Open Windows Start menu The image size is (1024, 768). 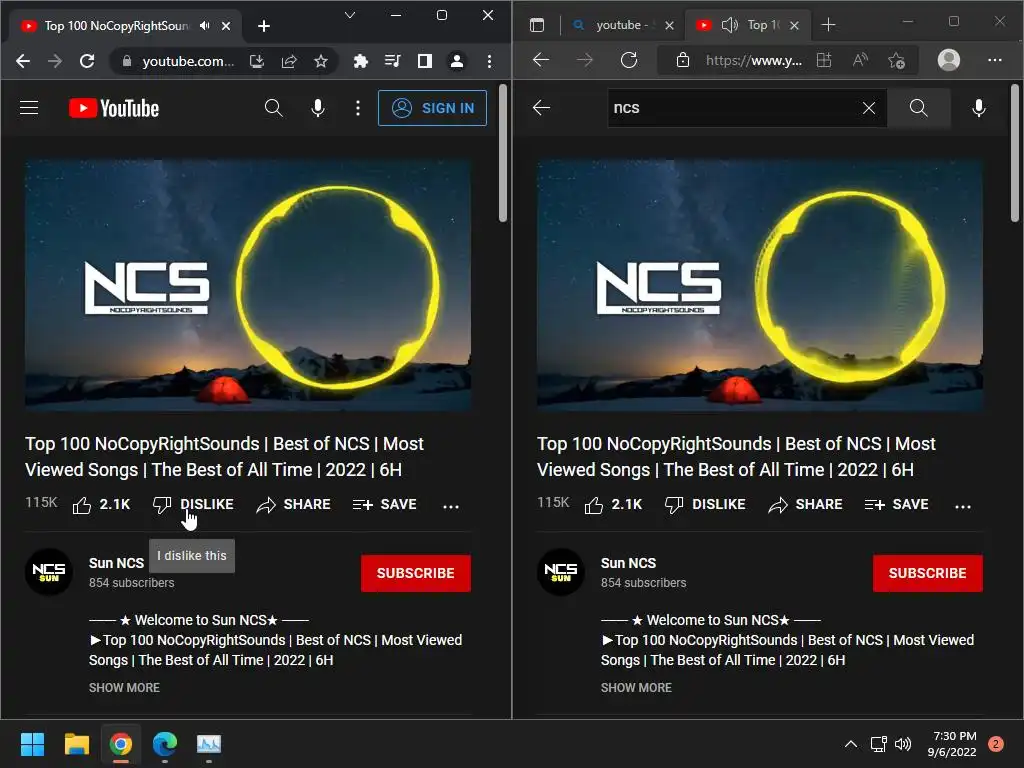click(32, 744)
